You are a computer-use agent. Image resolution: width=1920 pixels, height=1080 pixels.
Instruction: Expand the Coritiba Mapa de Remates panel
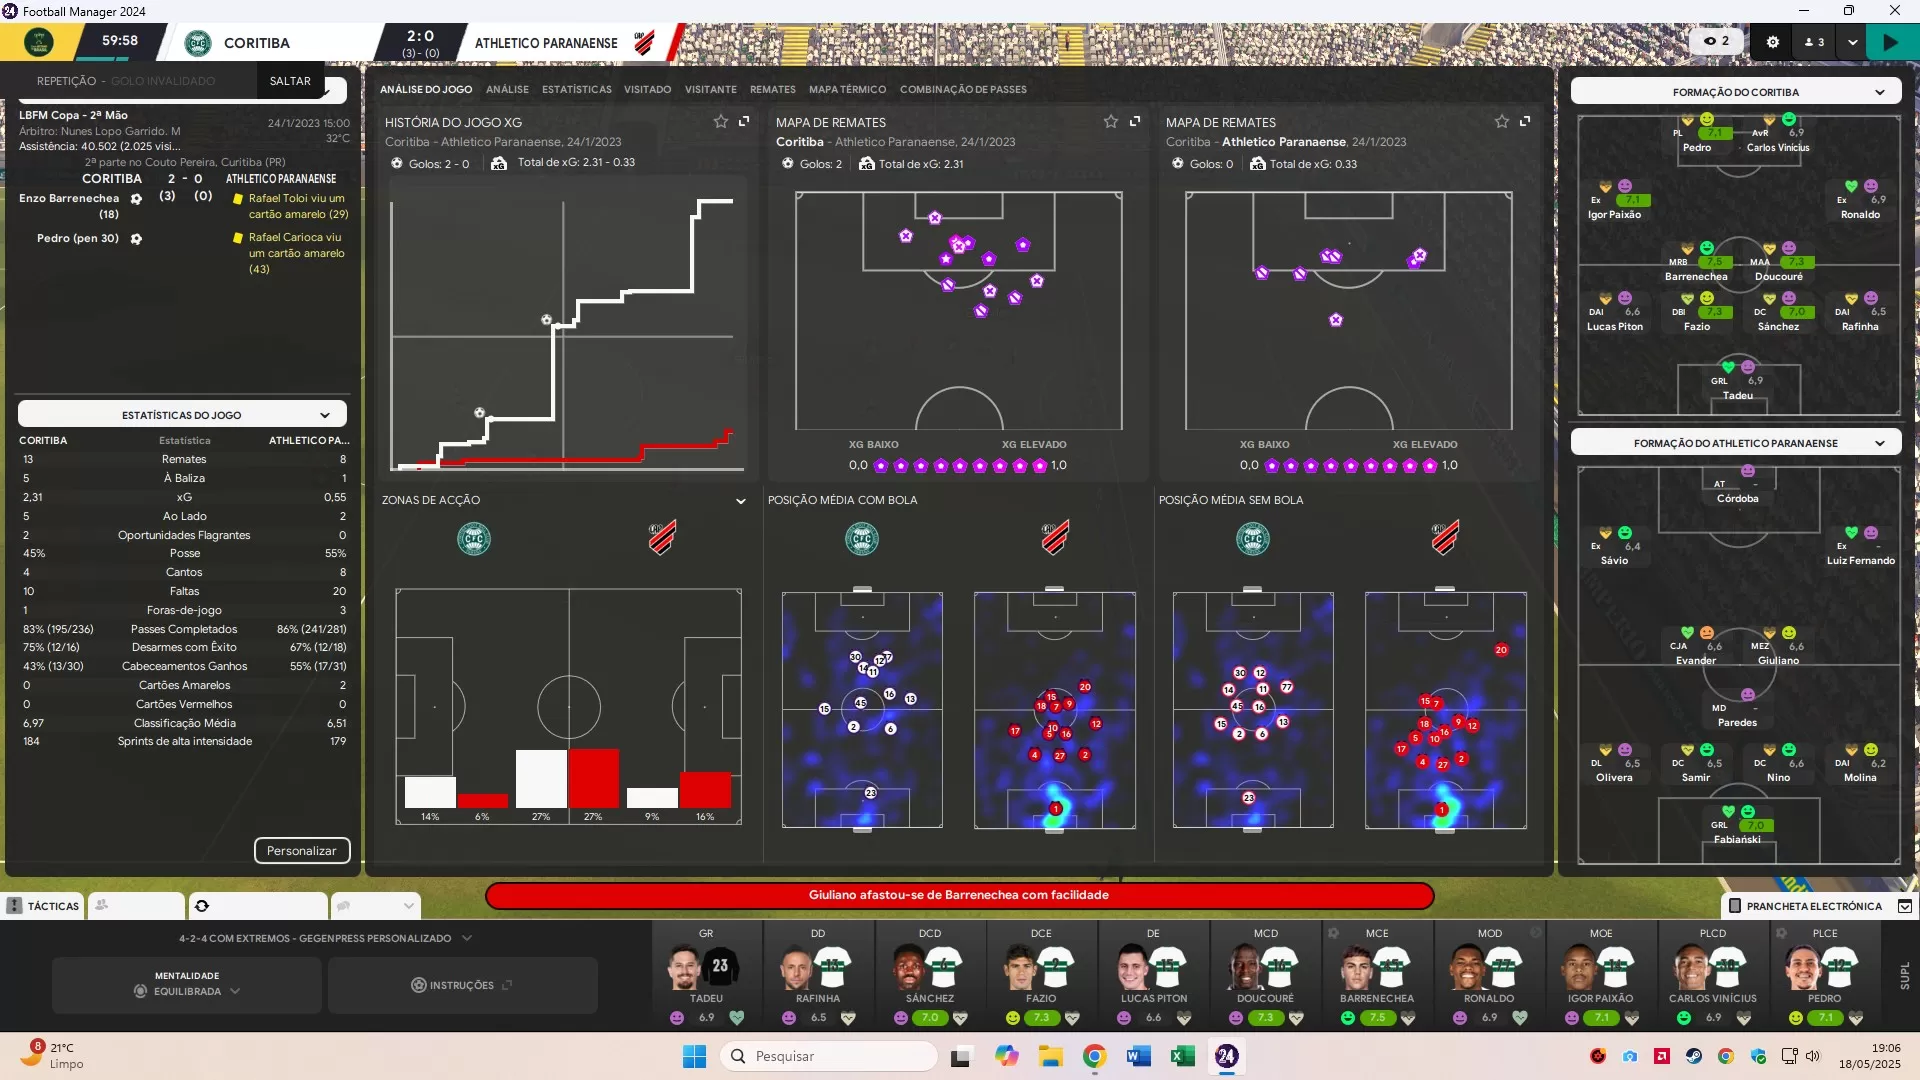click(1135, 121)
